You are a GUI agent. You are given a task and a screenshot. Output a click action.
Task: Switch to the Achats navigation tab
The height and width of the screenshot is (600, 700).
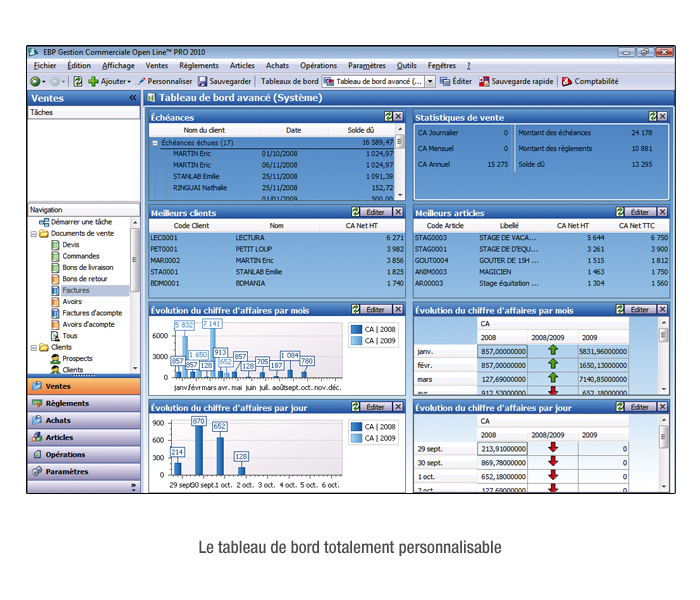click(58, 420)
